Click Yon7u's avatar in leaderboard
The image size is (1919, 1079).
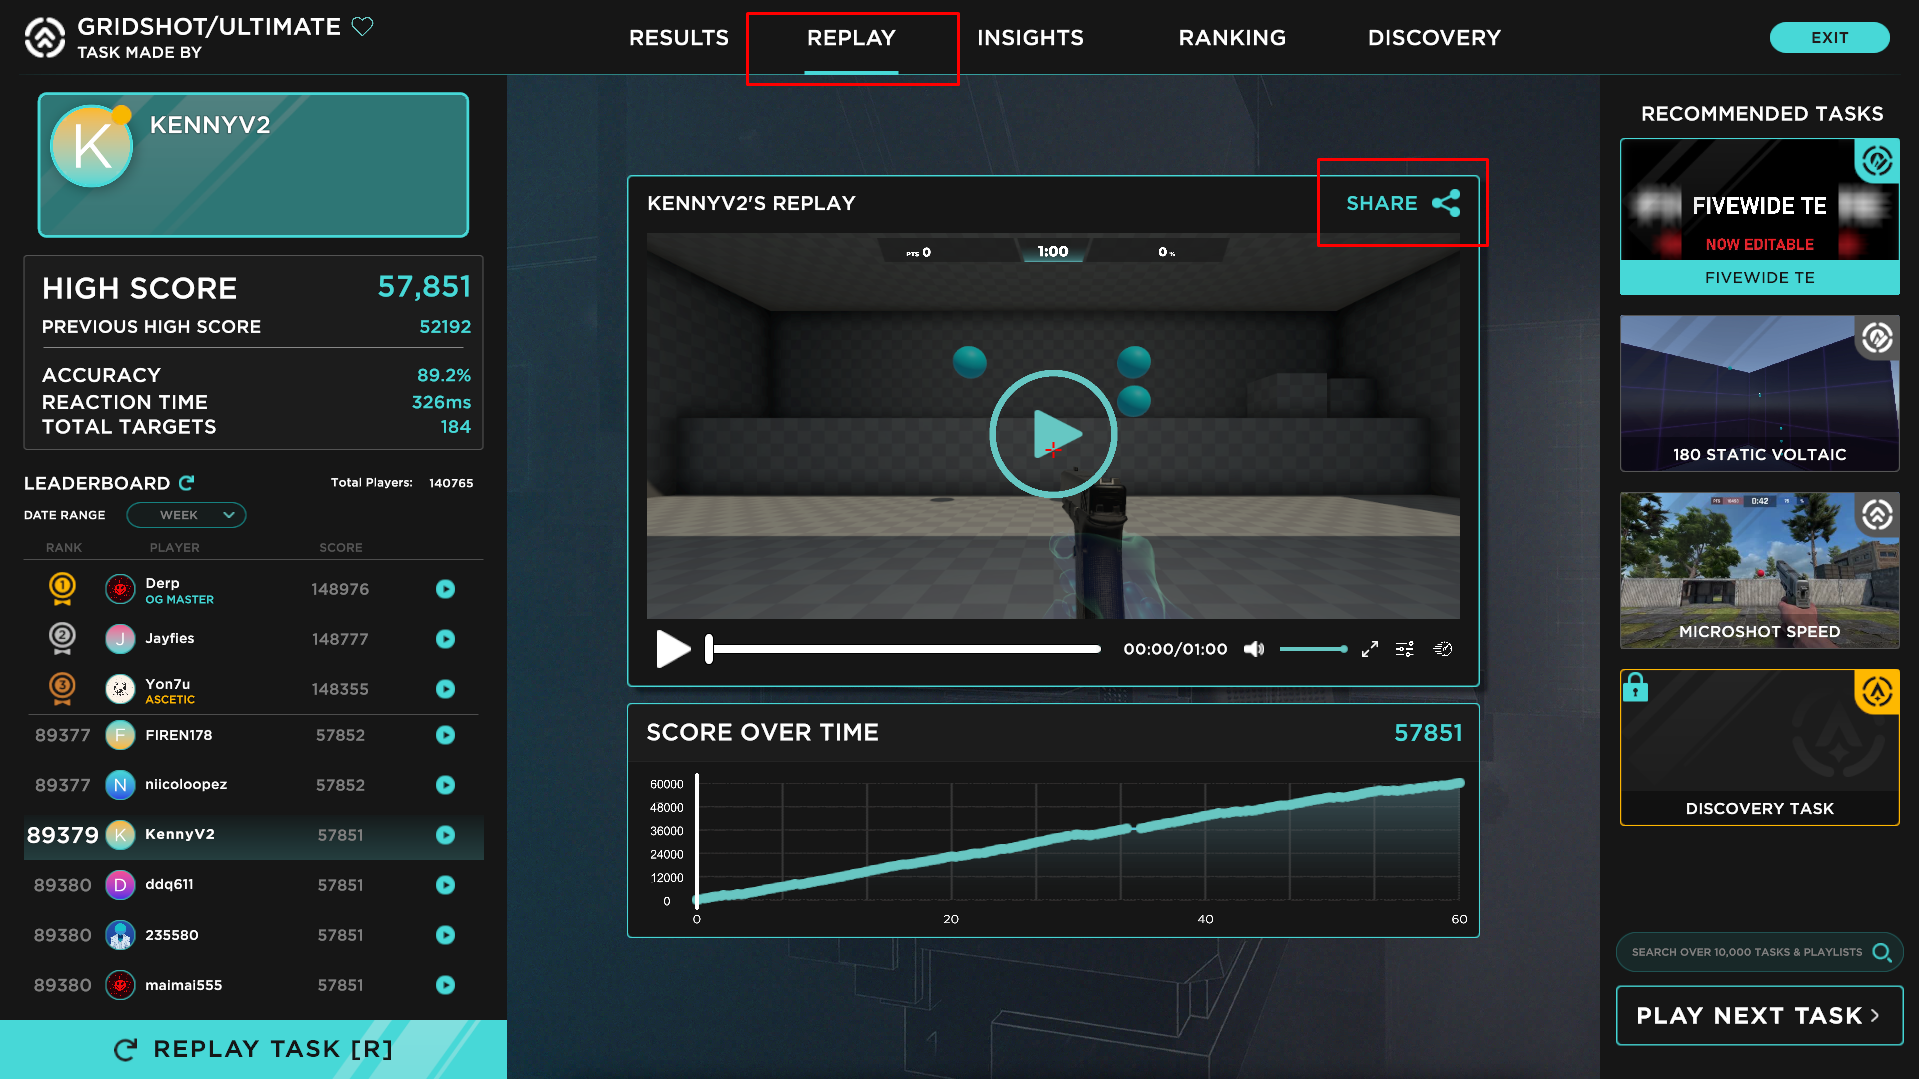120,689
